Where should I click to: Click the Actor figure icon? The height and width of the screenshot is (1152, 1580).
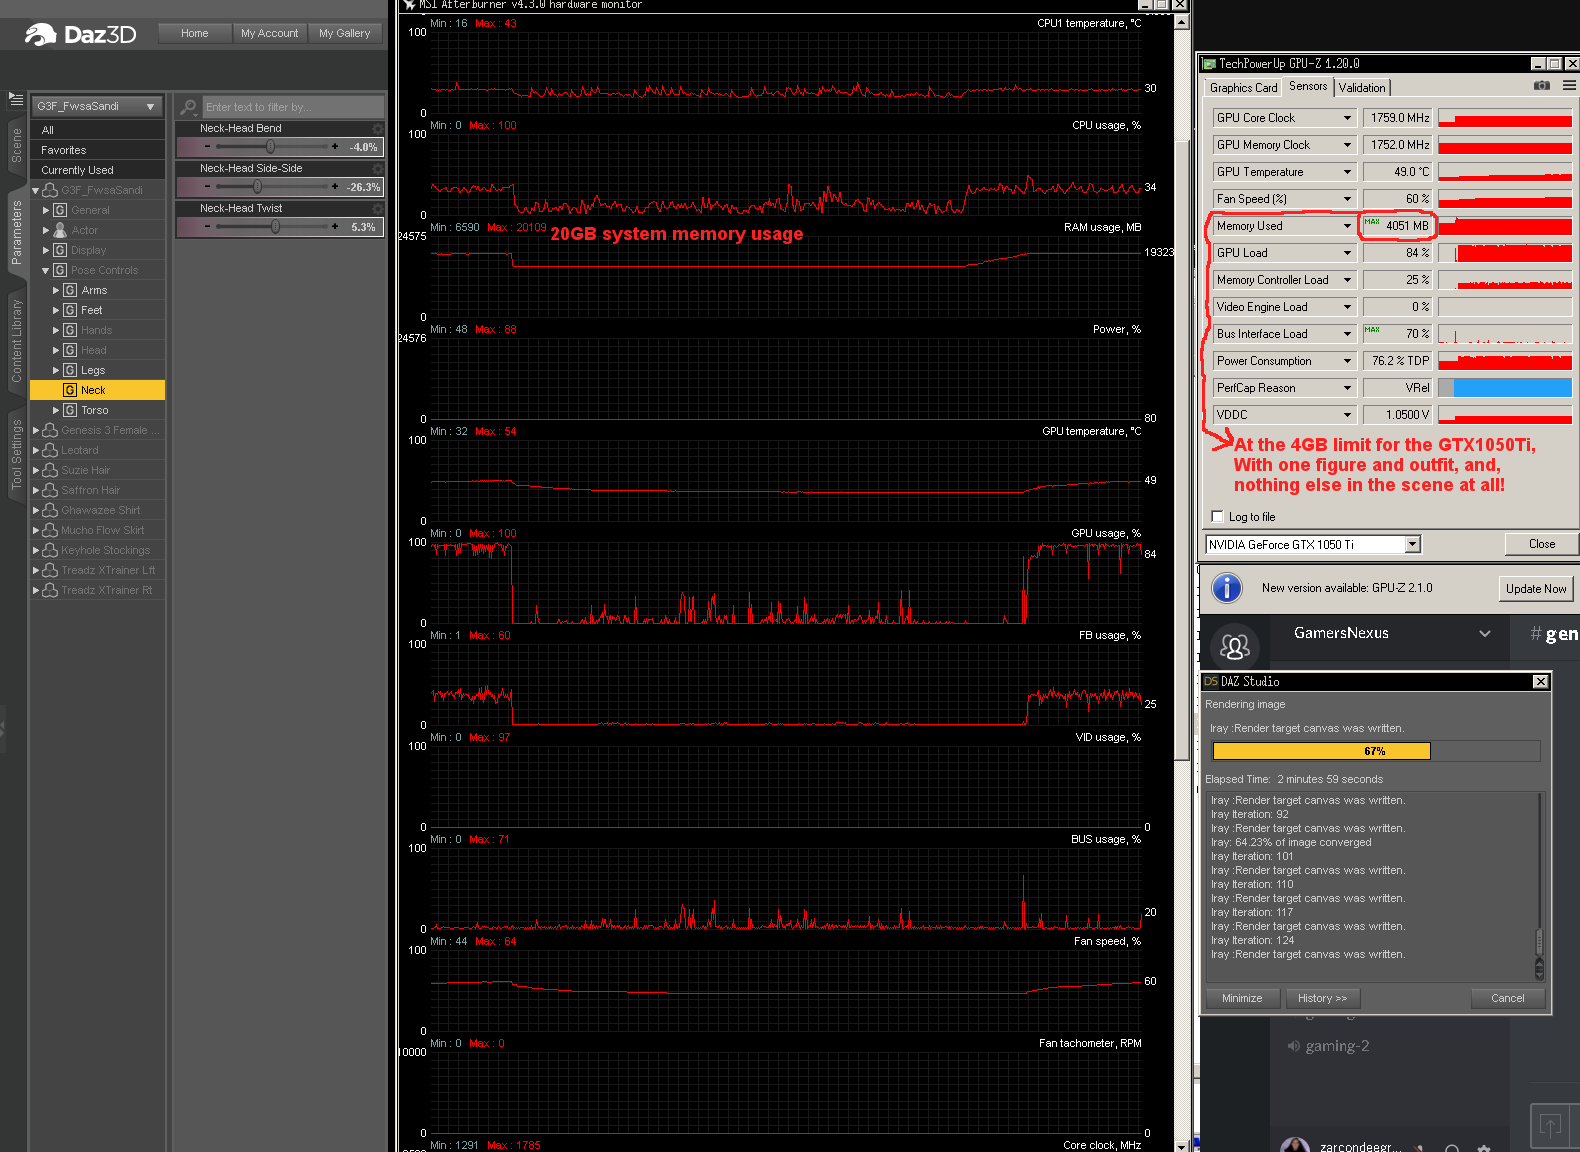point(60,230)
